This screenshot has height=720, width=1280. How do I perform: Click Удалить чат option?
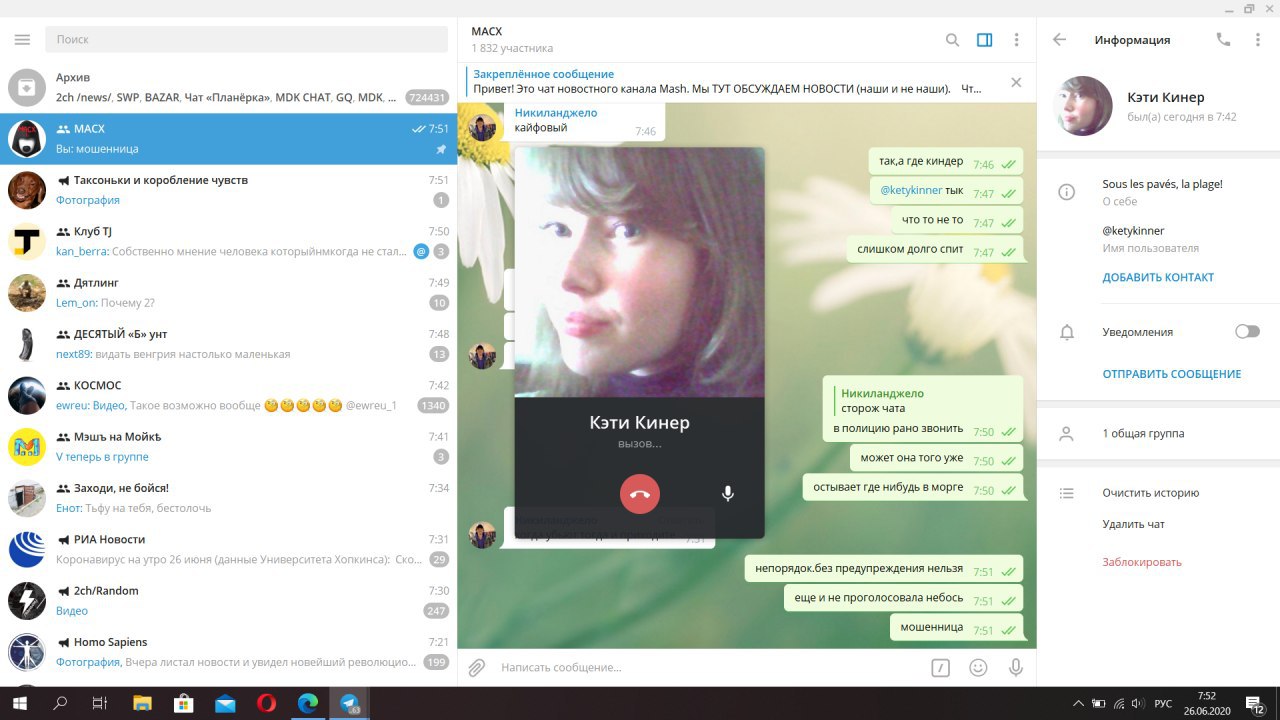coord(1133,524)
